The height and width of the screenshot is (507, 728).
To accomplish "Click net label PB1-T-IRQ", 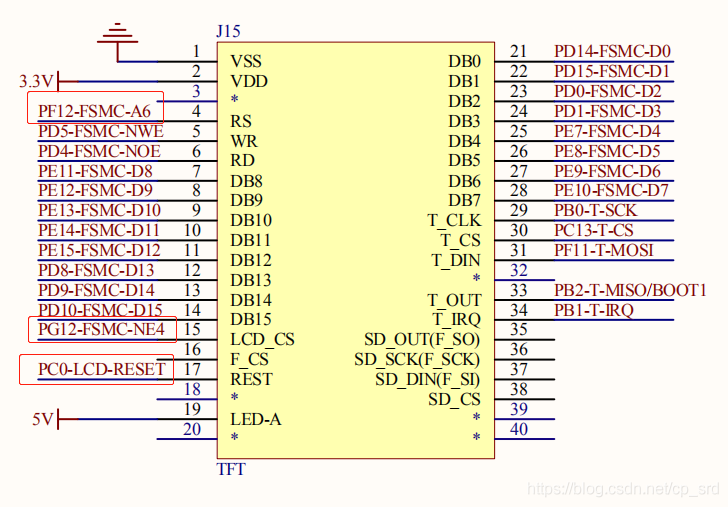I will [594, 310].
